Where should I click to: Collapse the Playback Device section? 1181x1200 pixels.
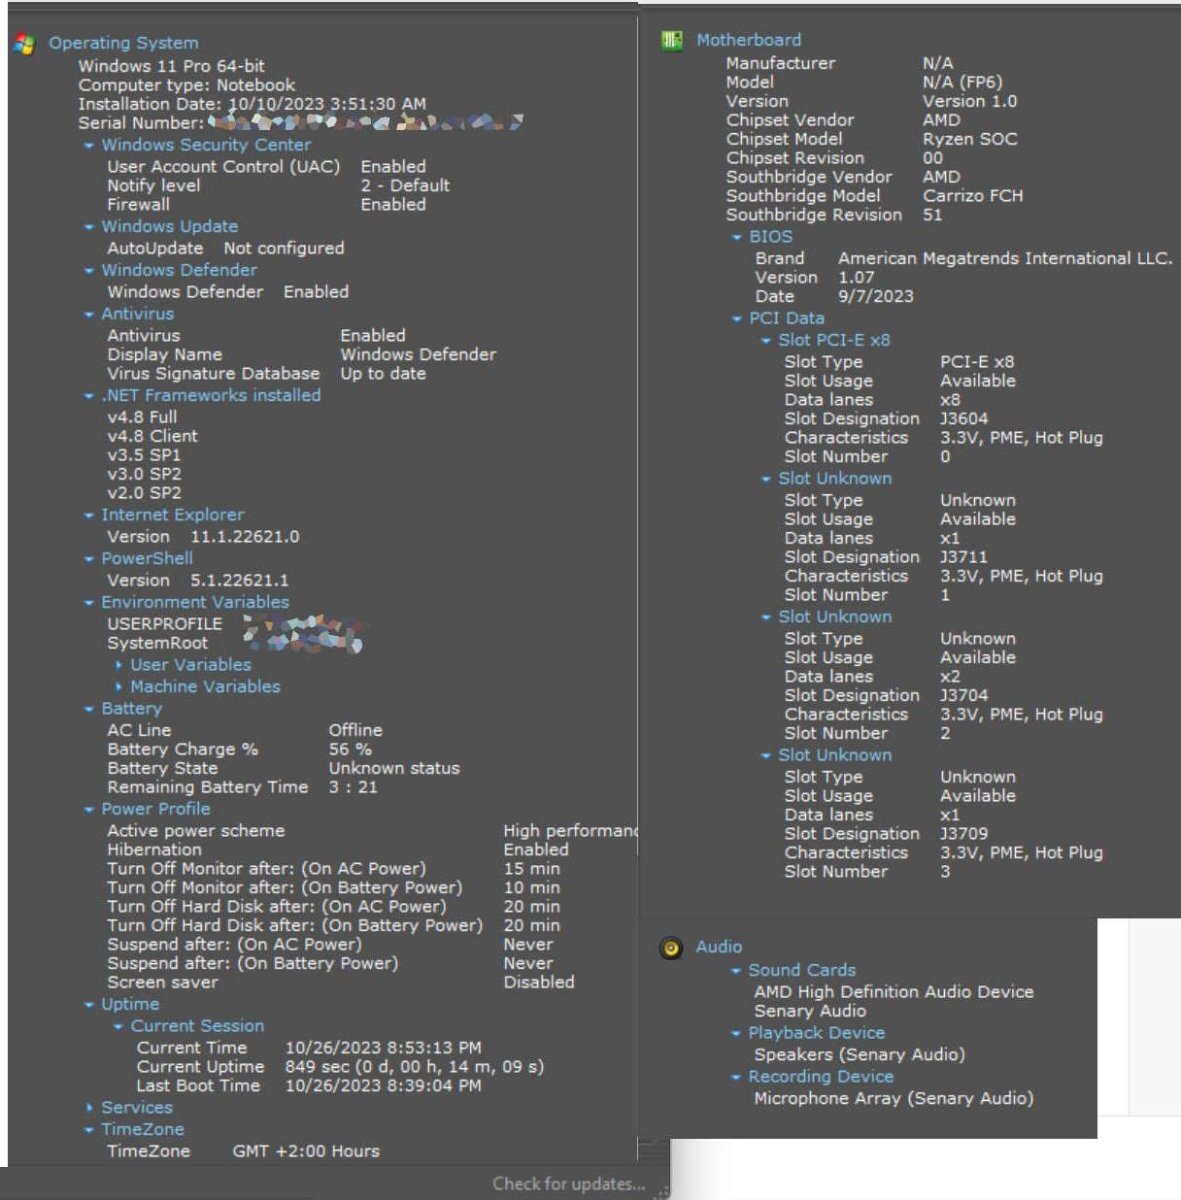[x=736, y=1035]
